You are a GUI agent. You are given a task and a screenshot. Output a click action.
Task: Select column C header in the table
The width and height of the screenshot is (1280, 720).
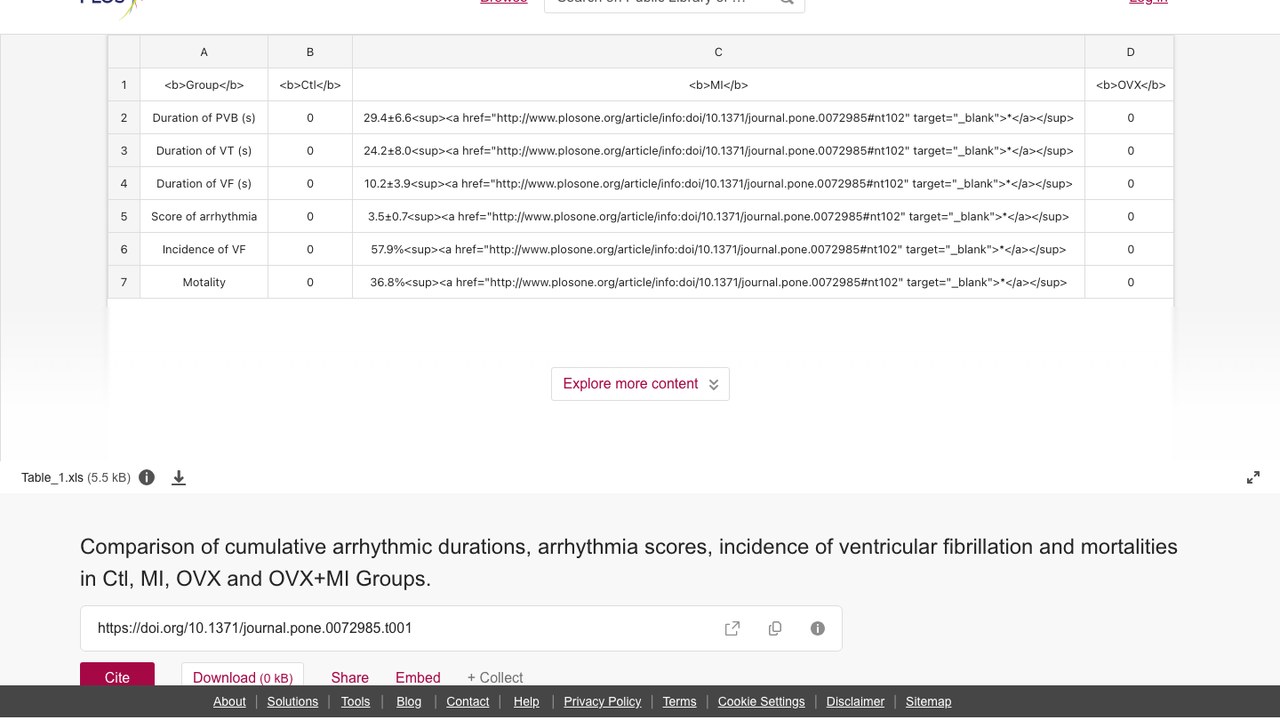pyautogui.click(x=718, y=52)
